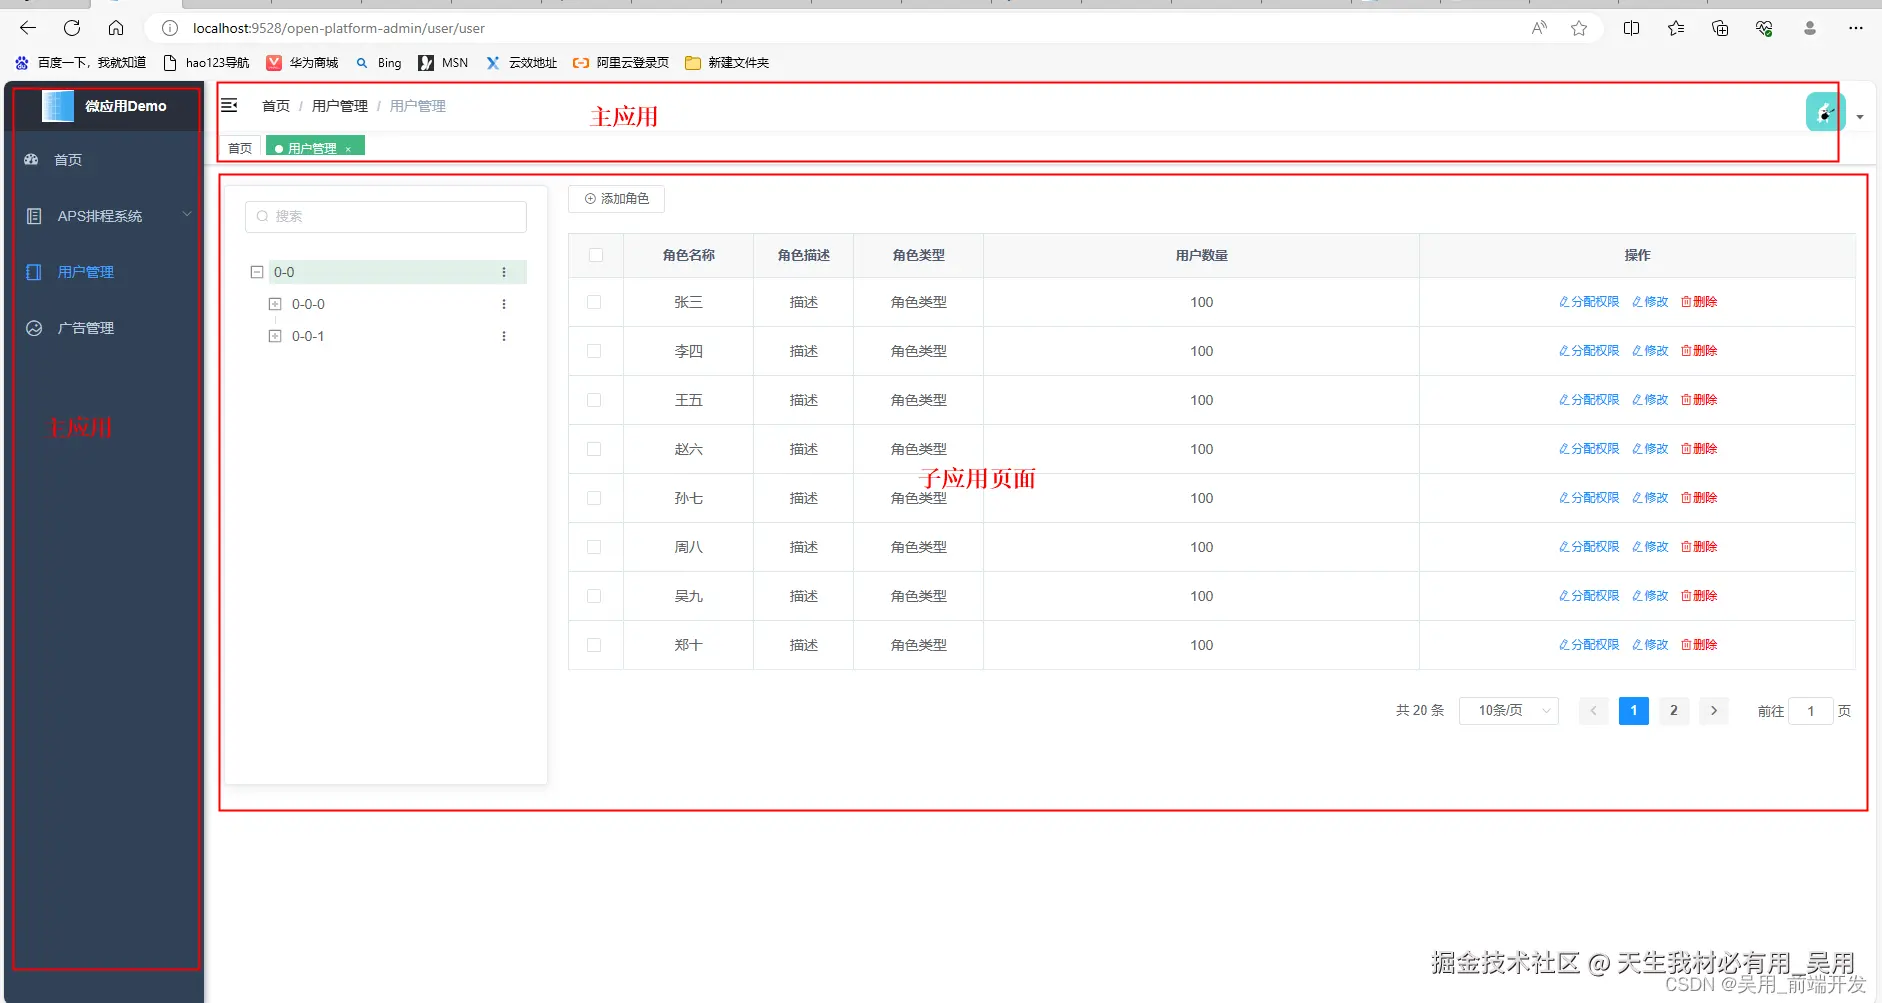Screen dimensions: 1882x1003
Task: Expand the APS排程系统 sidebar menu
Action: point(104,216)
